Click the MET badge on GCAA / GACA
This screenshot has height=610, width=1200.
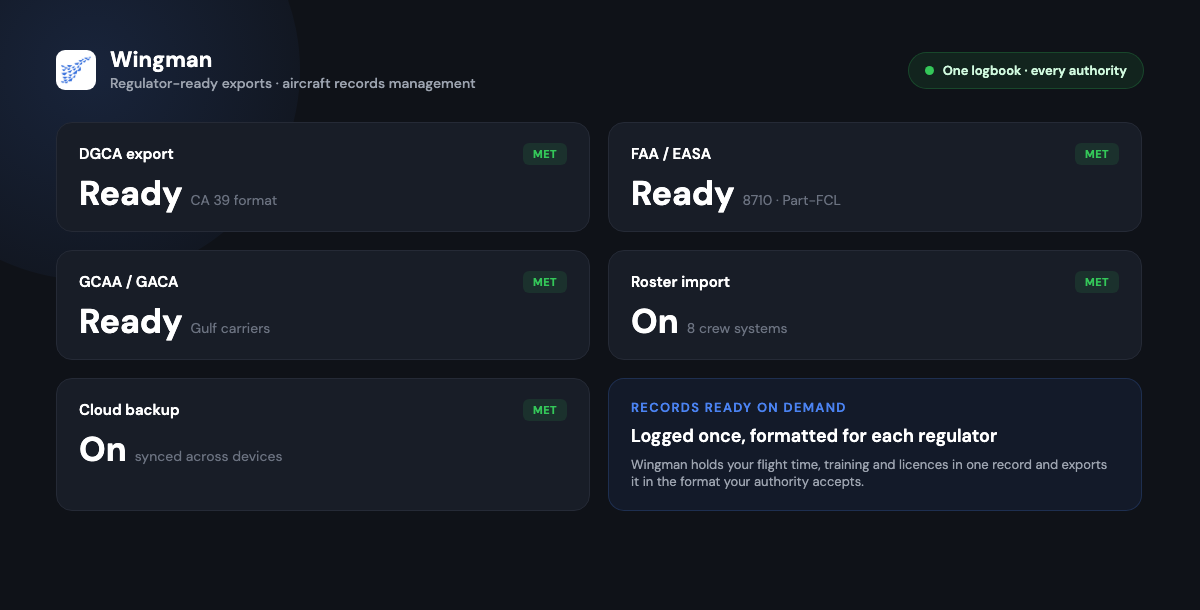[x=545, y=282]
